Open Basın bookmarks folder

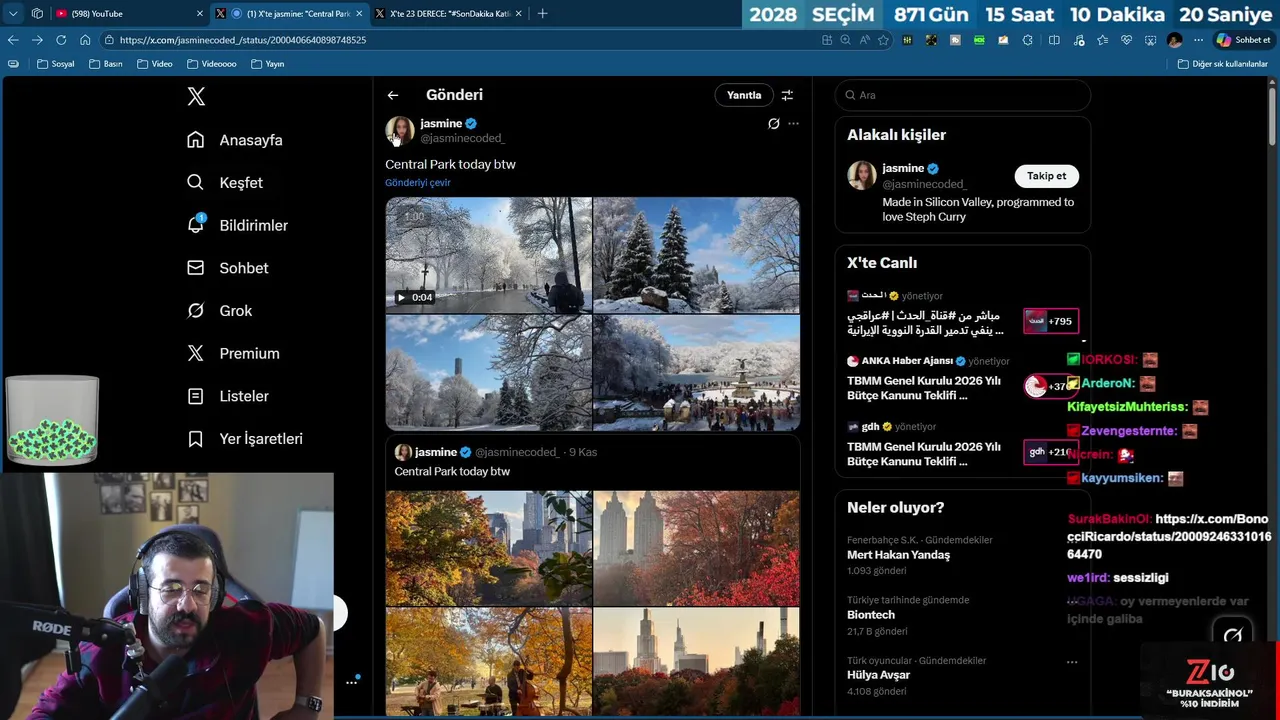point(106,64)
